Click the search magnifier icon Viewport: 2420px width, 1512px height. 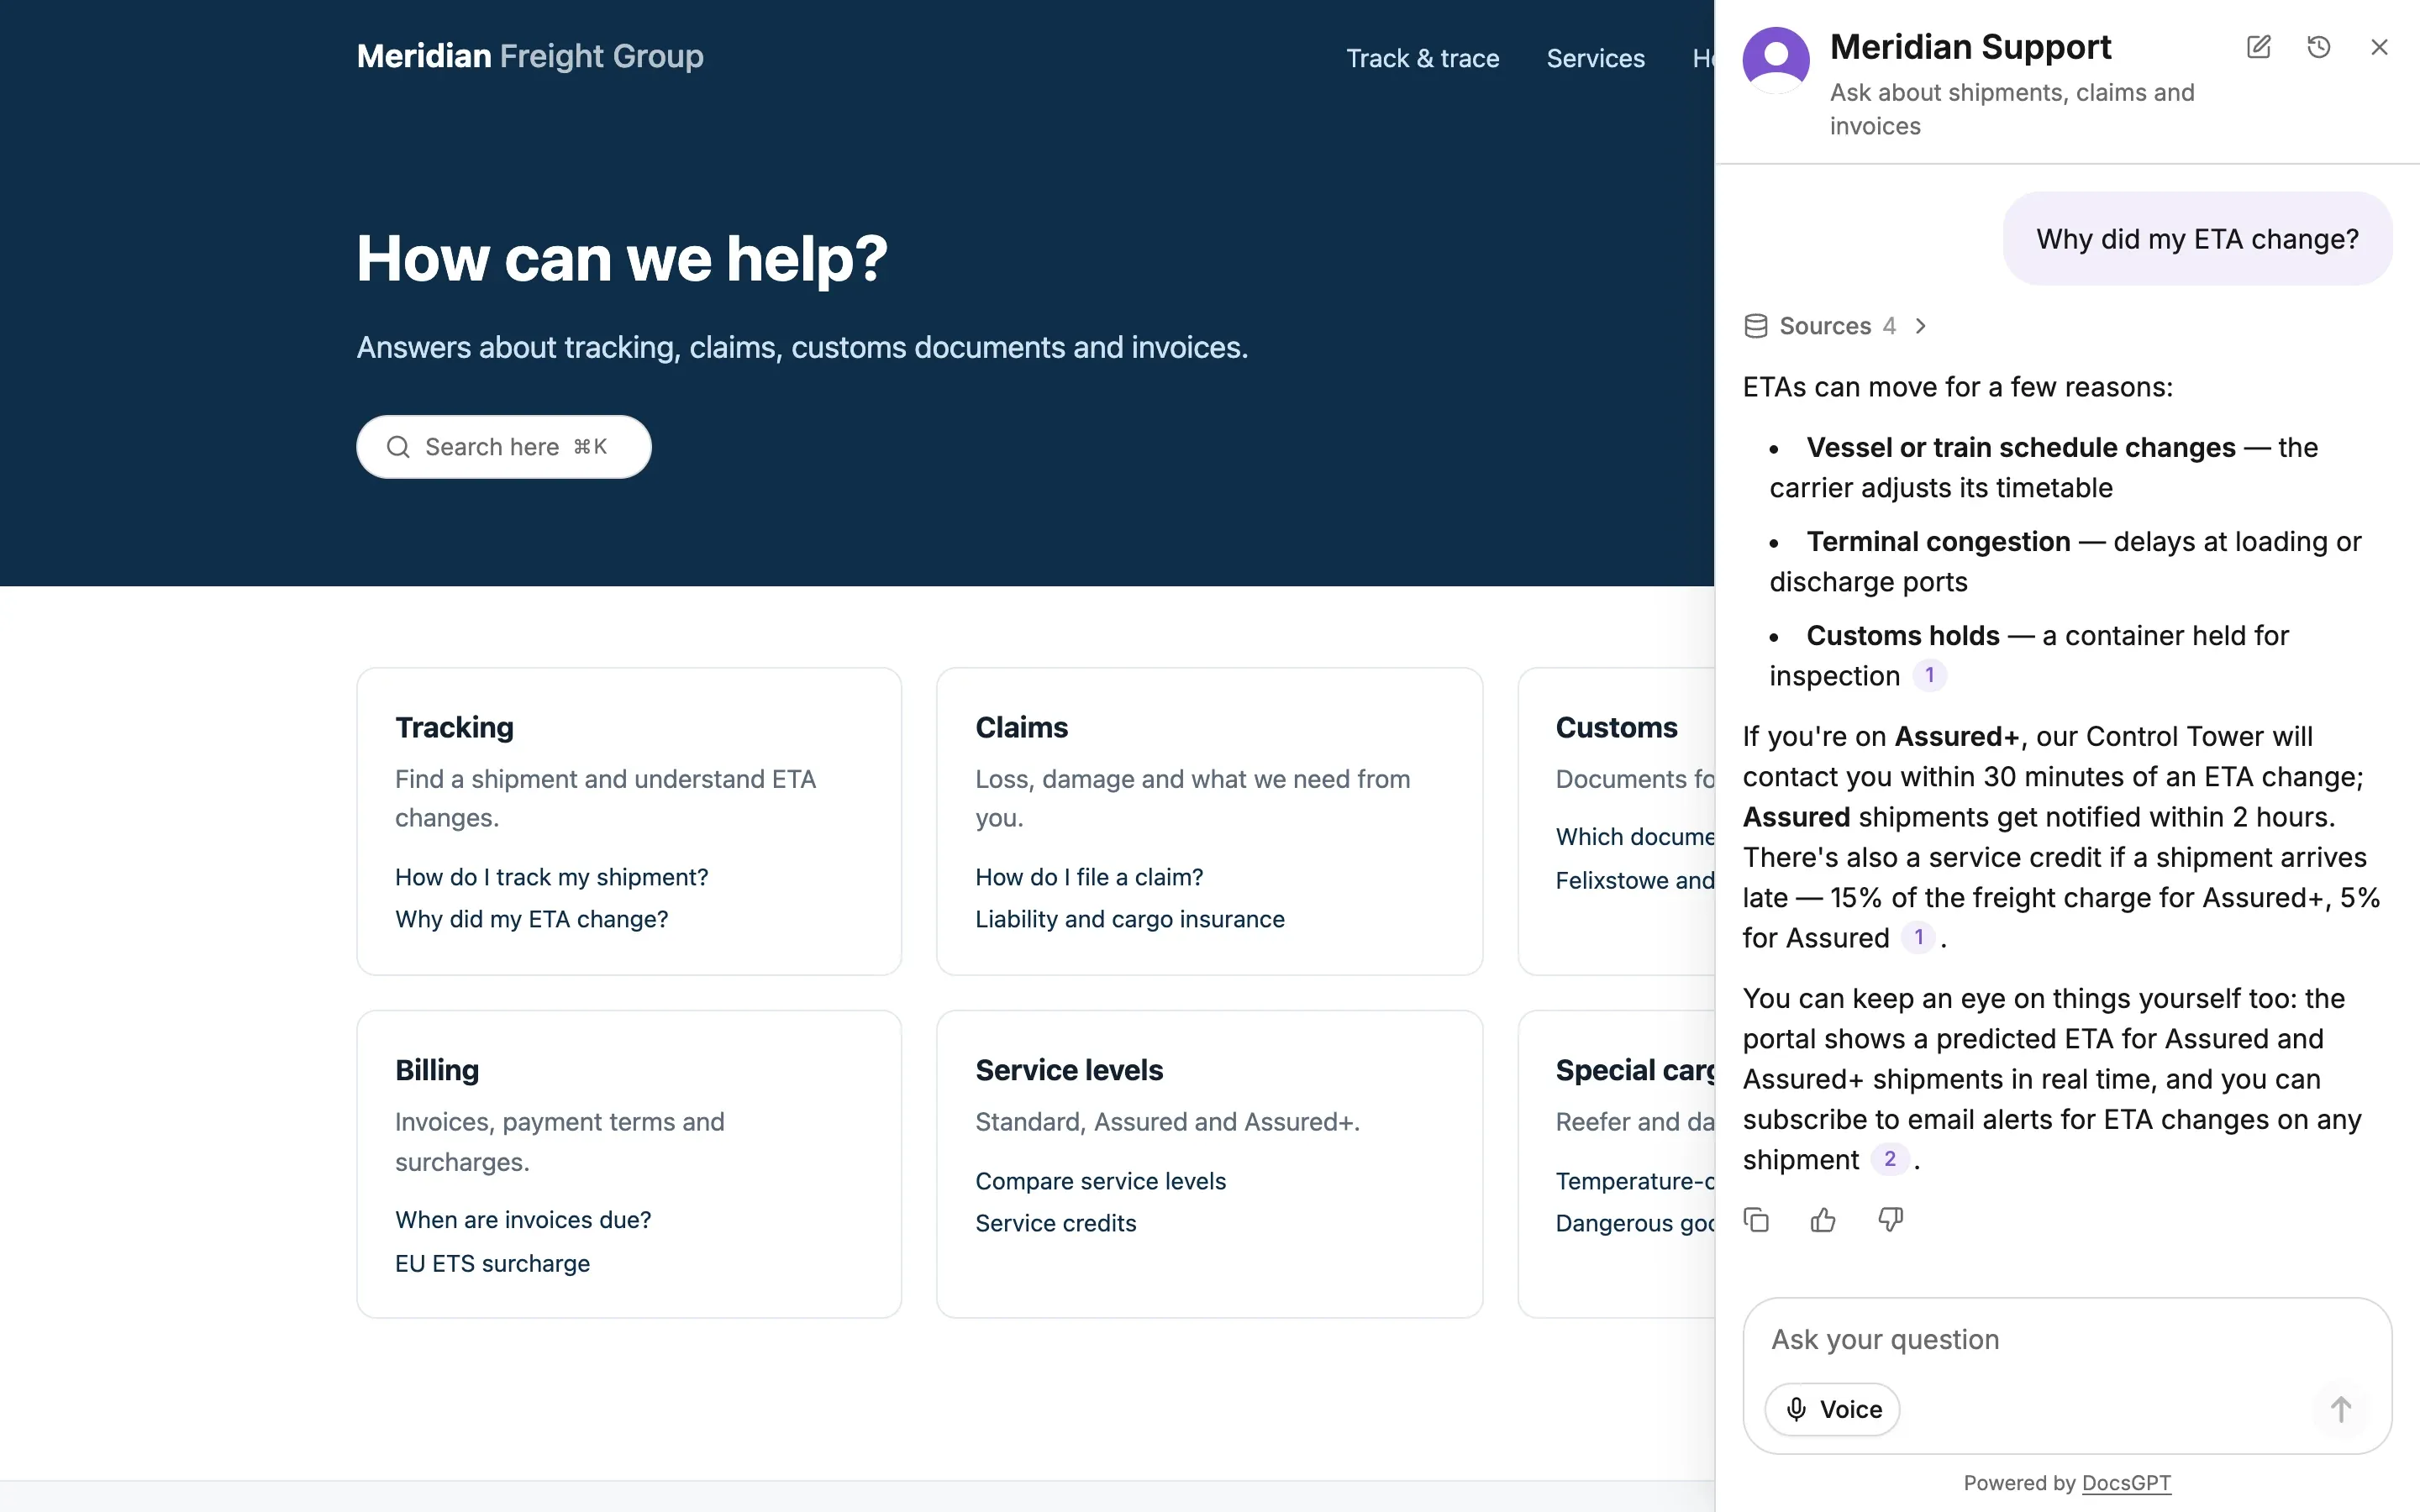(x=398, y=447)
